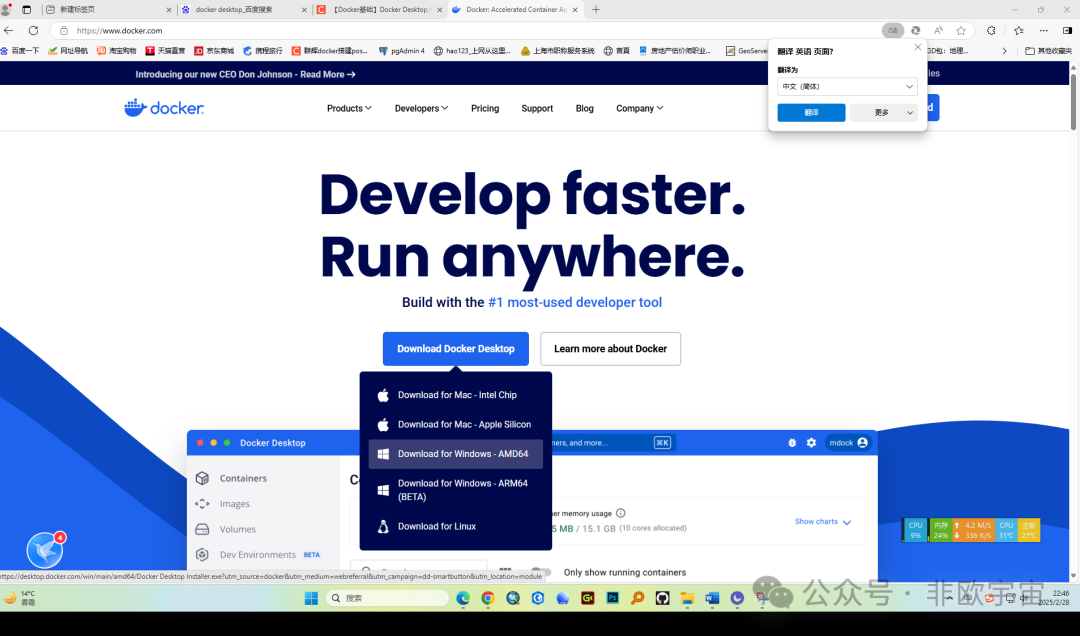Viewport: 1080px width, 636px height.
Task: Click the Download Docker Desktop button
Action: (456, 349)
